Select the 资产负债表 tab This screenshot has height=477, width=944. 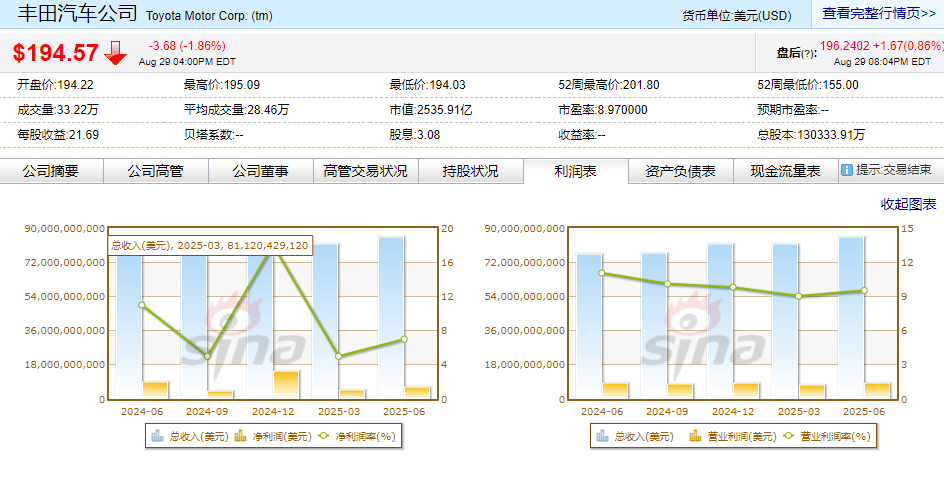point(680,171)
